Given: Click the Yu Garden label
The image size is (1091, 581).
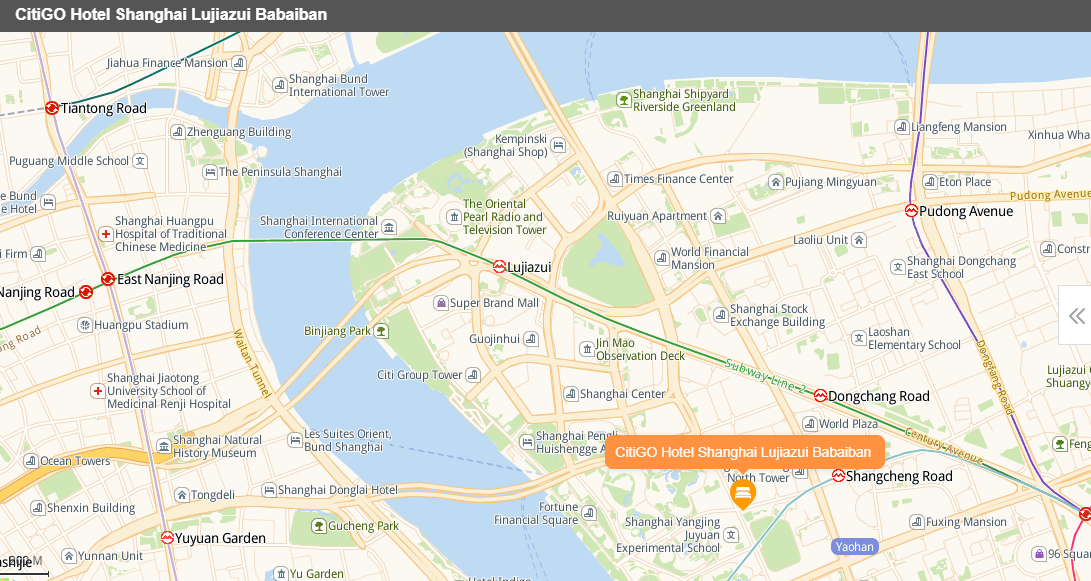Looking at the screenshot, I should click(317, 574).
